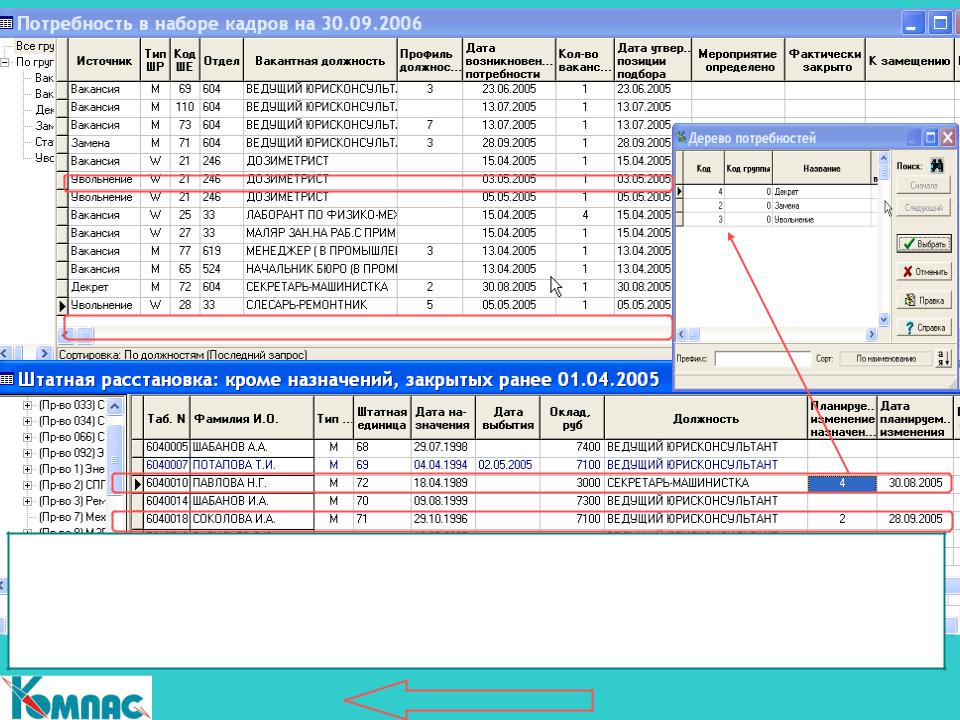Click the grid icon in Штатная расстановка title
Viewport: 960px width, 720px height.
pos(7,380)
